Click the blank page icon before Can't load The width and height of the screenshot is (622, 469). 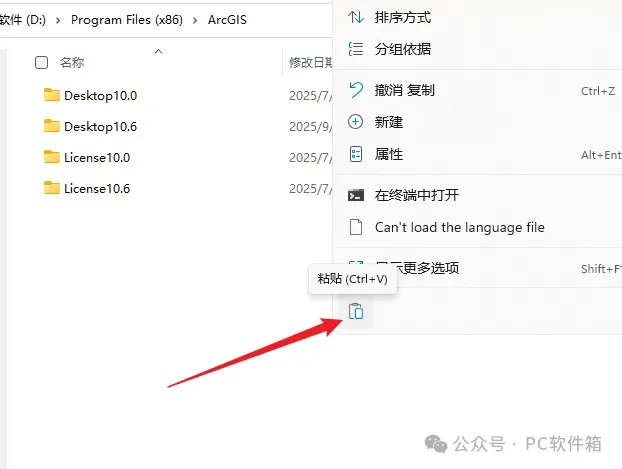(x=356, y=227)
